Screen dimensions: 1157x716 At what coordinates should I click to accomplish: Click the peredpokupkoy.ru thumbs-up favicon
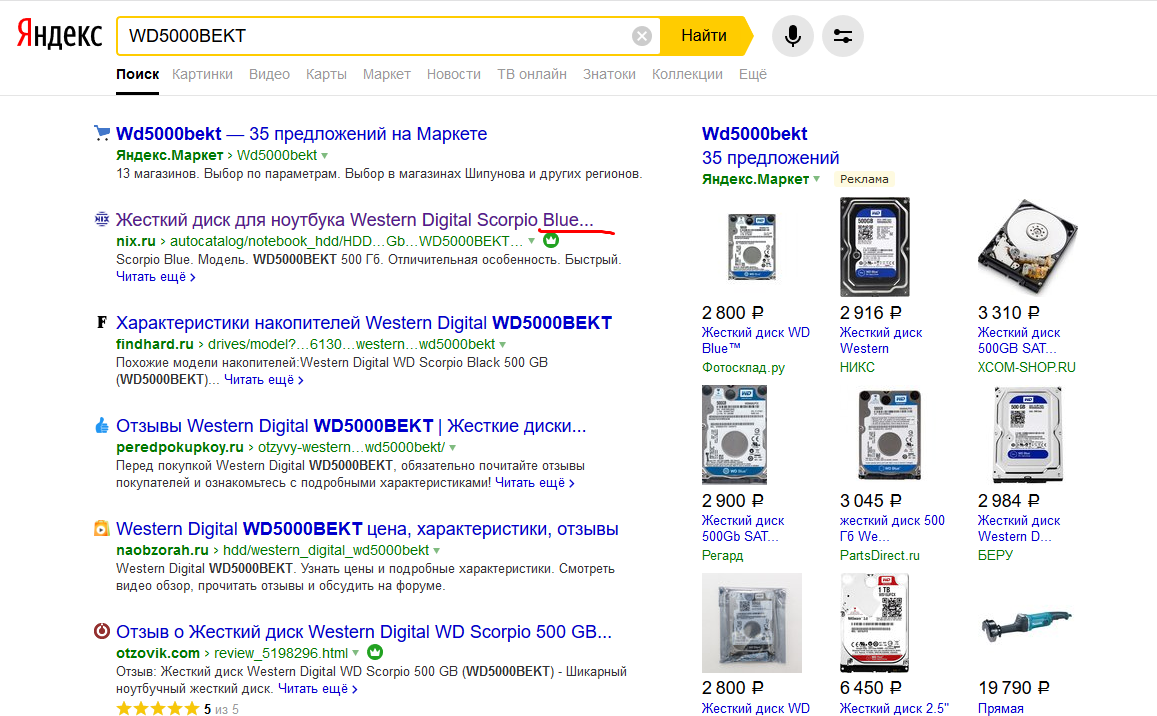click(102, 425)
